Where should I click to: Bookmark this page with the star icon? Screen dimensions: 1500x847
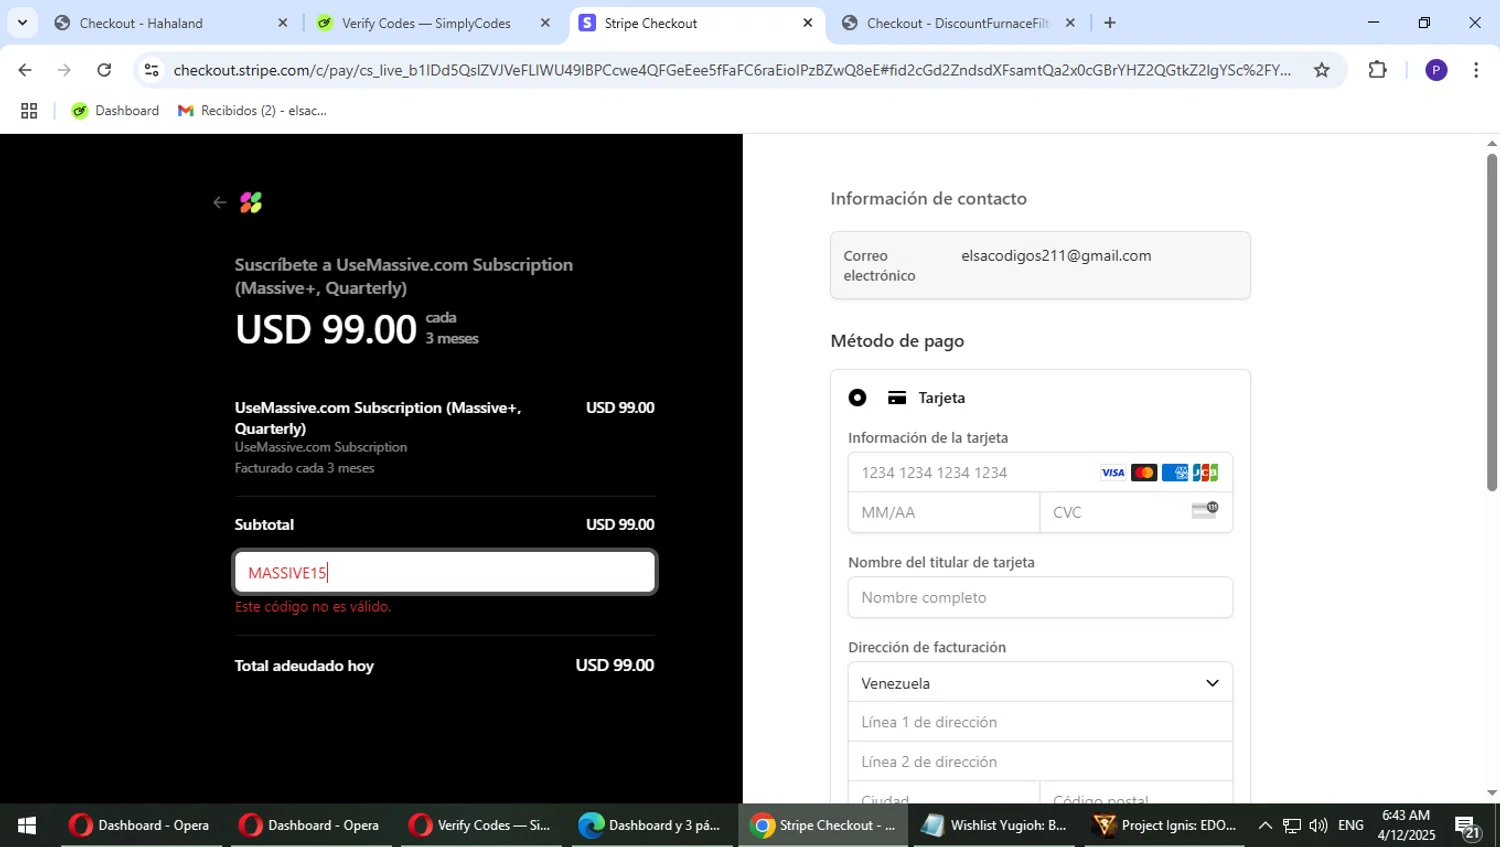tap(1321, 70)
